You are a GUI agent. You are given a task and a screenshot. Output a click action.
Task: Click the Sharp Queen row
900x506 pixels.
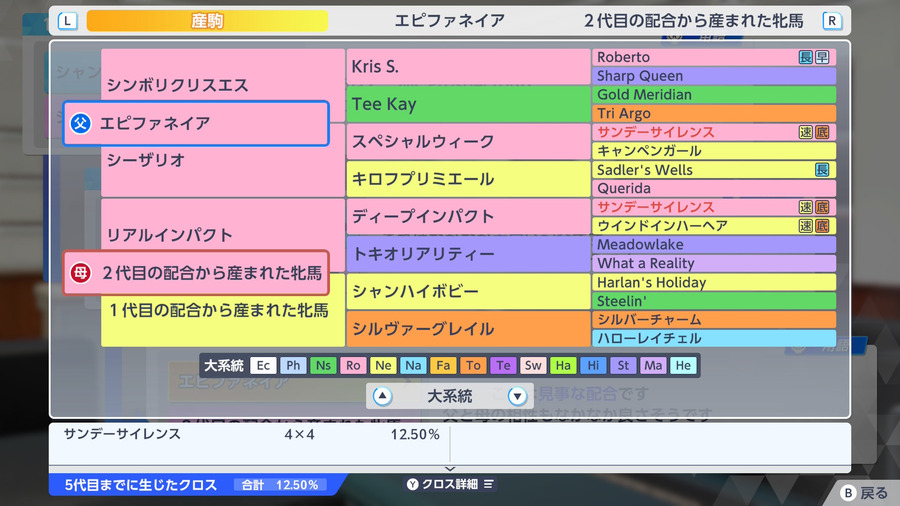pyautogui.click(x=714, y=76)
